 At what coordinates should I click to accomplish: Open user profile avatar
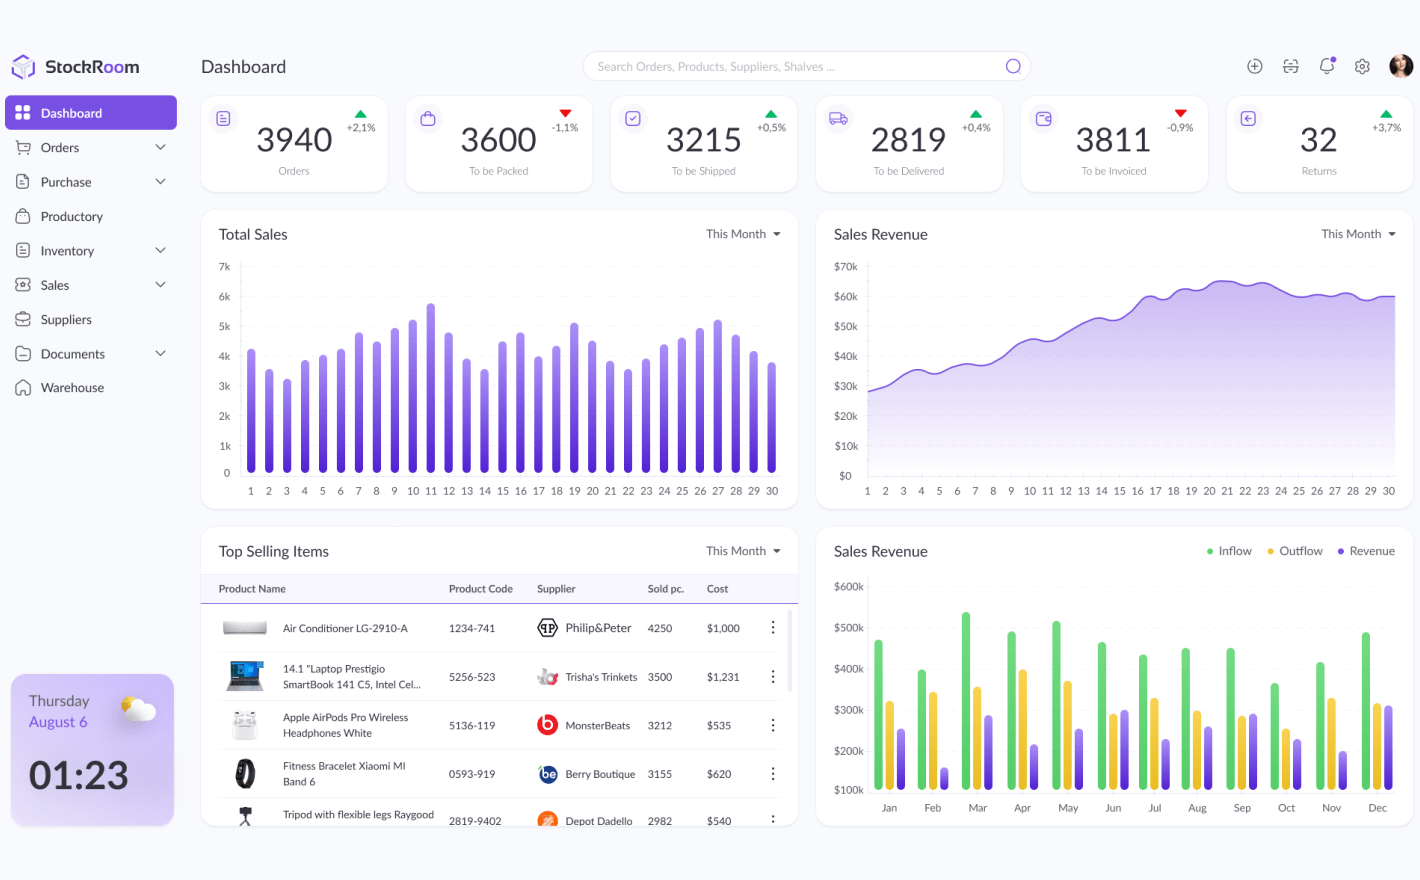pos(1401,66)
